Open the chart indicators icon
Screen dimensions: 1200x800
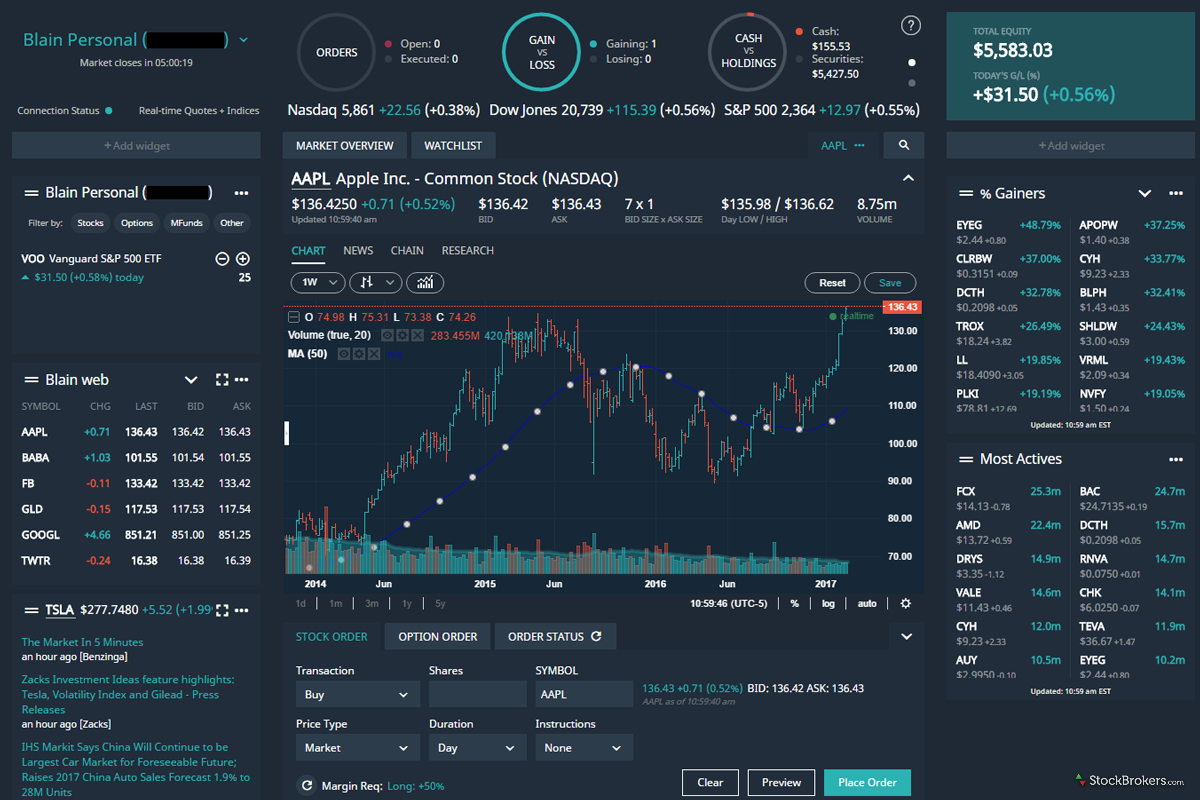(426, 283)
